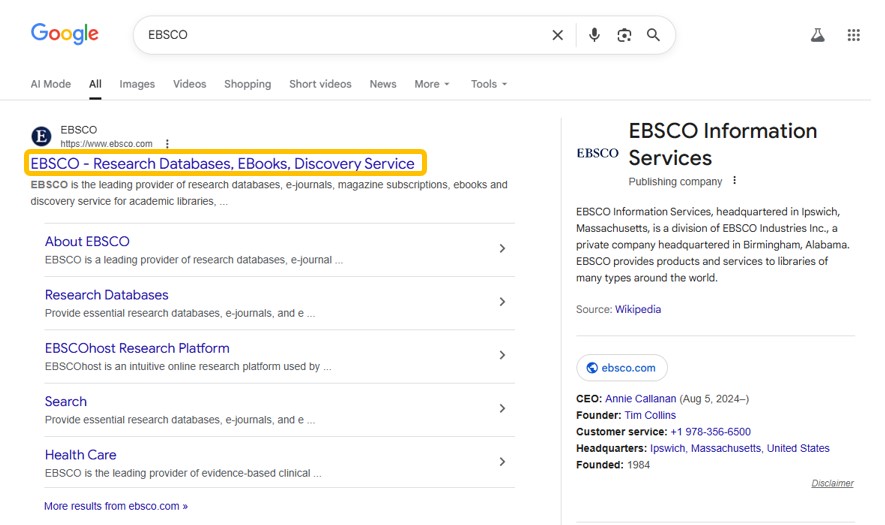The height and width of the screenshot is (525, 885).
Task: Go to Google homepage via logo
Action: [x=65, y=34]
